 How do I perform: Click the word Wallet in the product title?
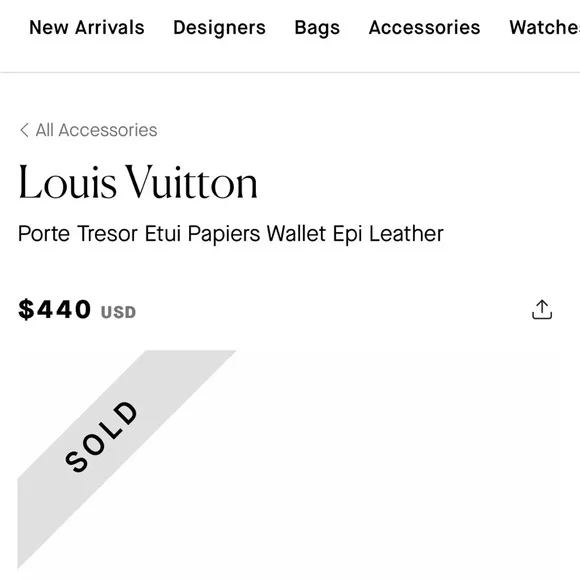click(296, 234)
